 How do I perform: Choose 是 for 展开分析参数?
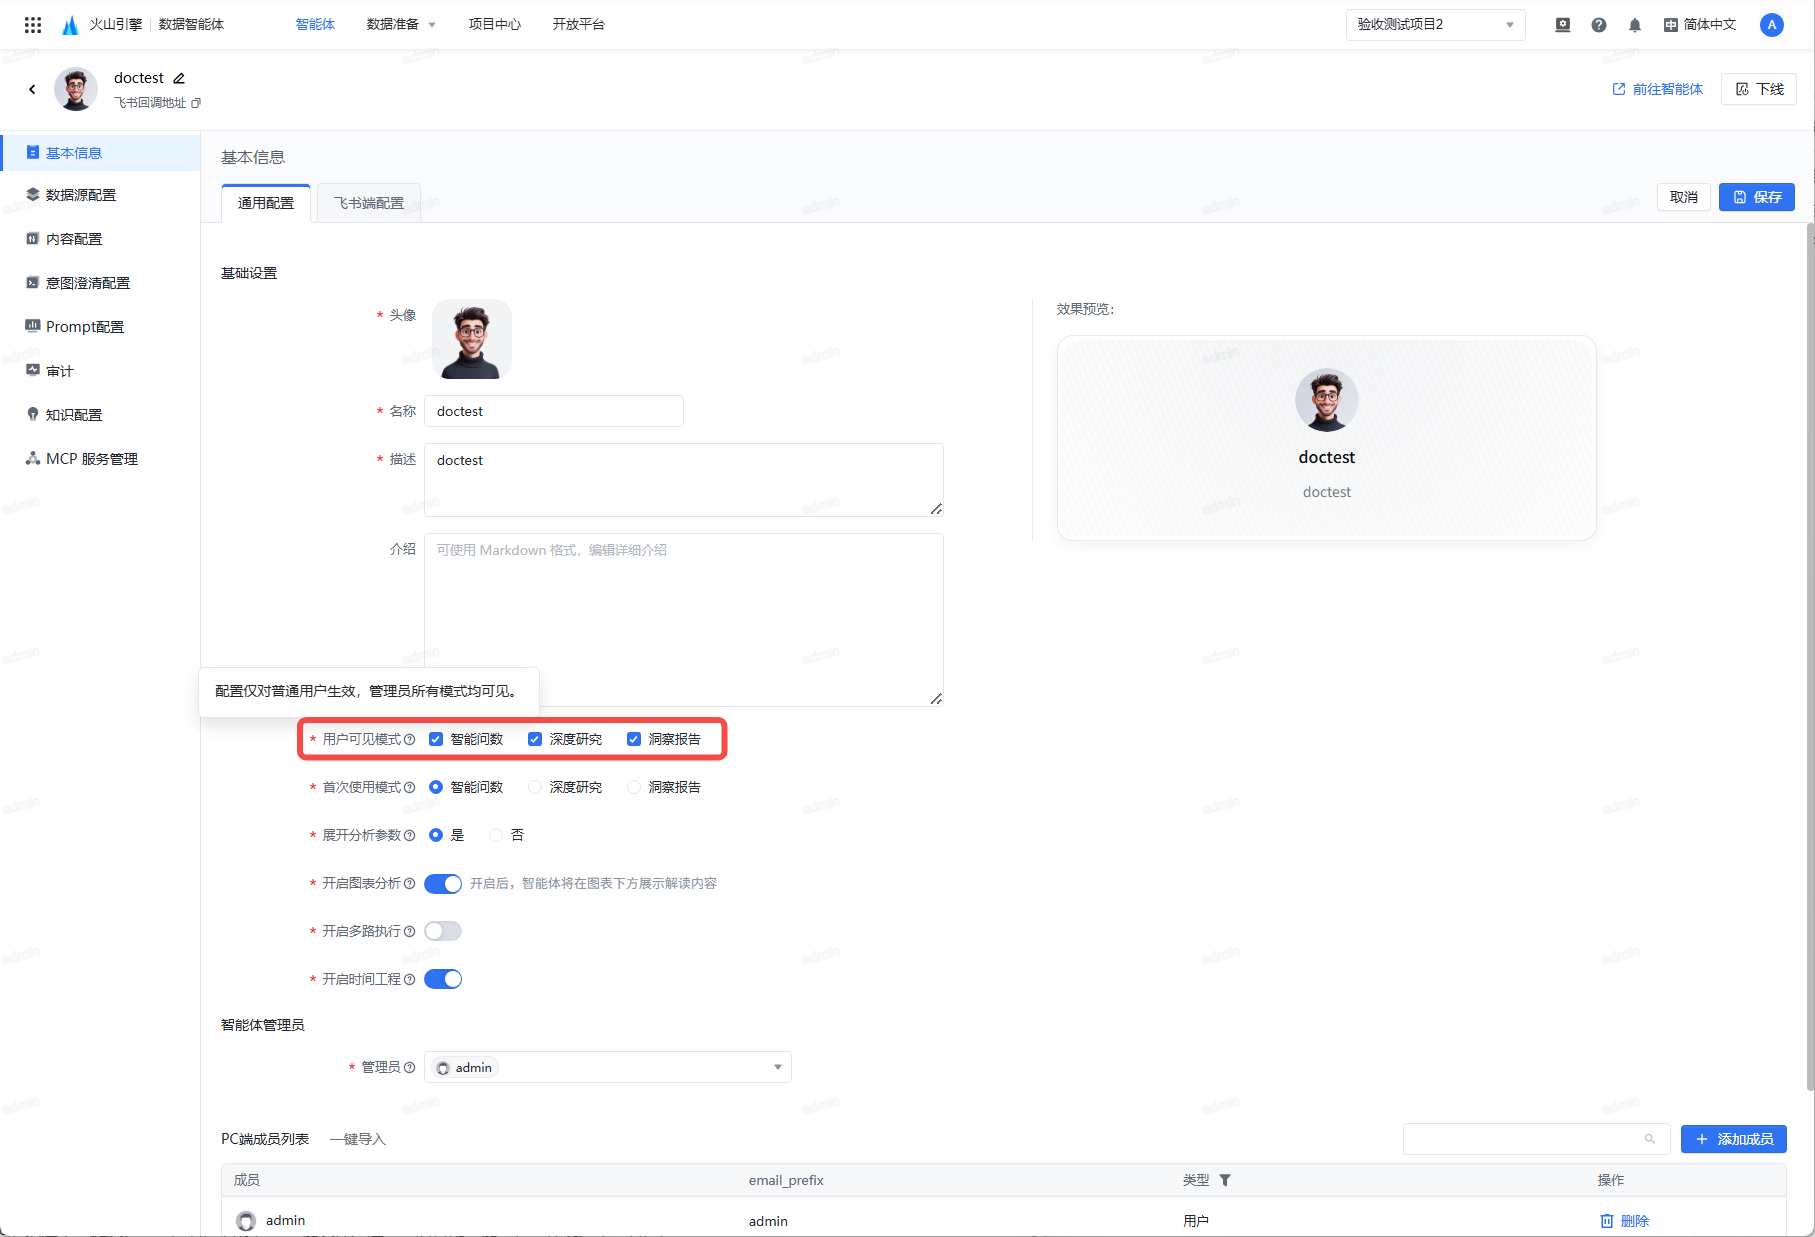[x=436, y=835]
